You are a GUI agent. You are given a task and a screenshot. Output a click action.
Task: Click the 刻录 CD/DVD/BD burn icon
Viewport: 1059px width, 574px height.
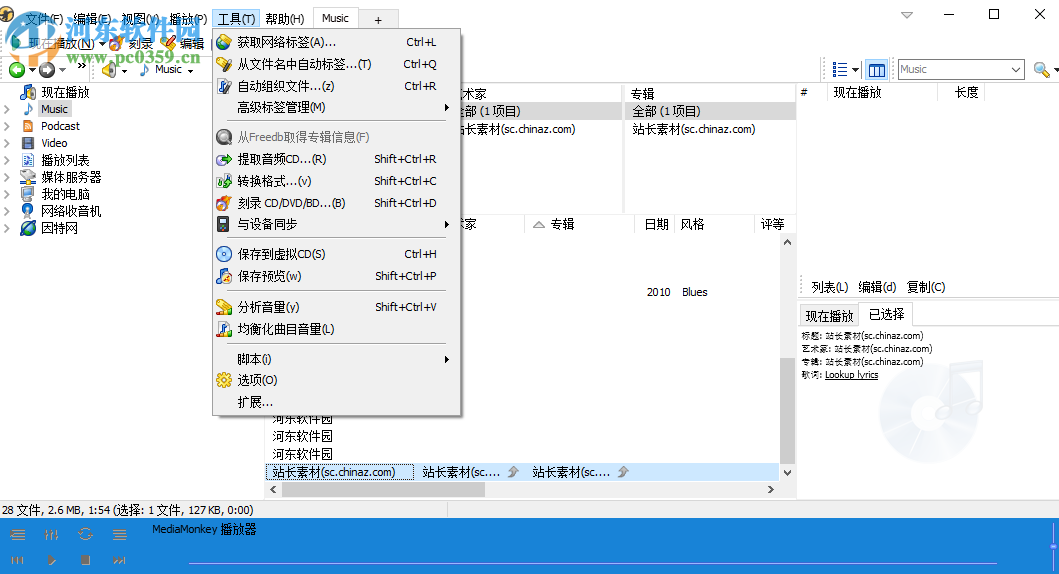224,203
